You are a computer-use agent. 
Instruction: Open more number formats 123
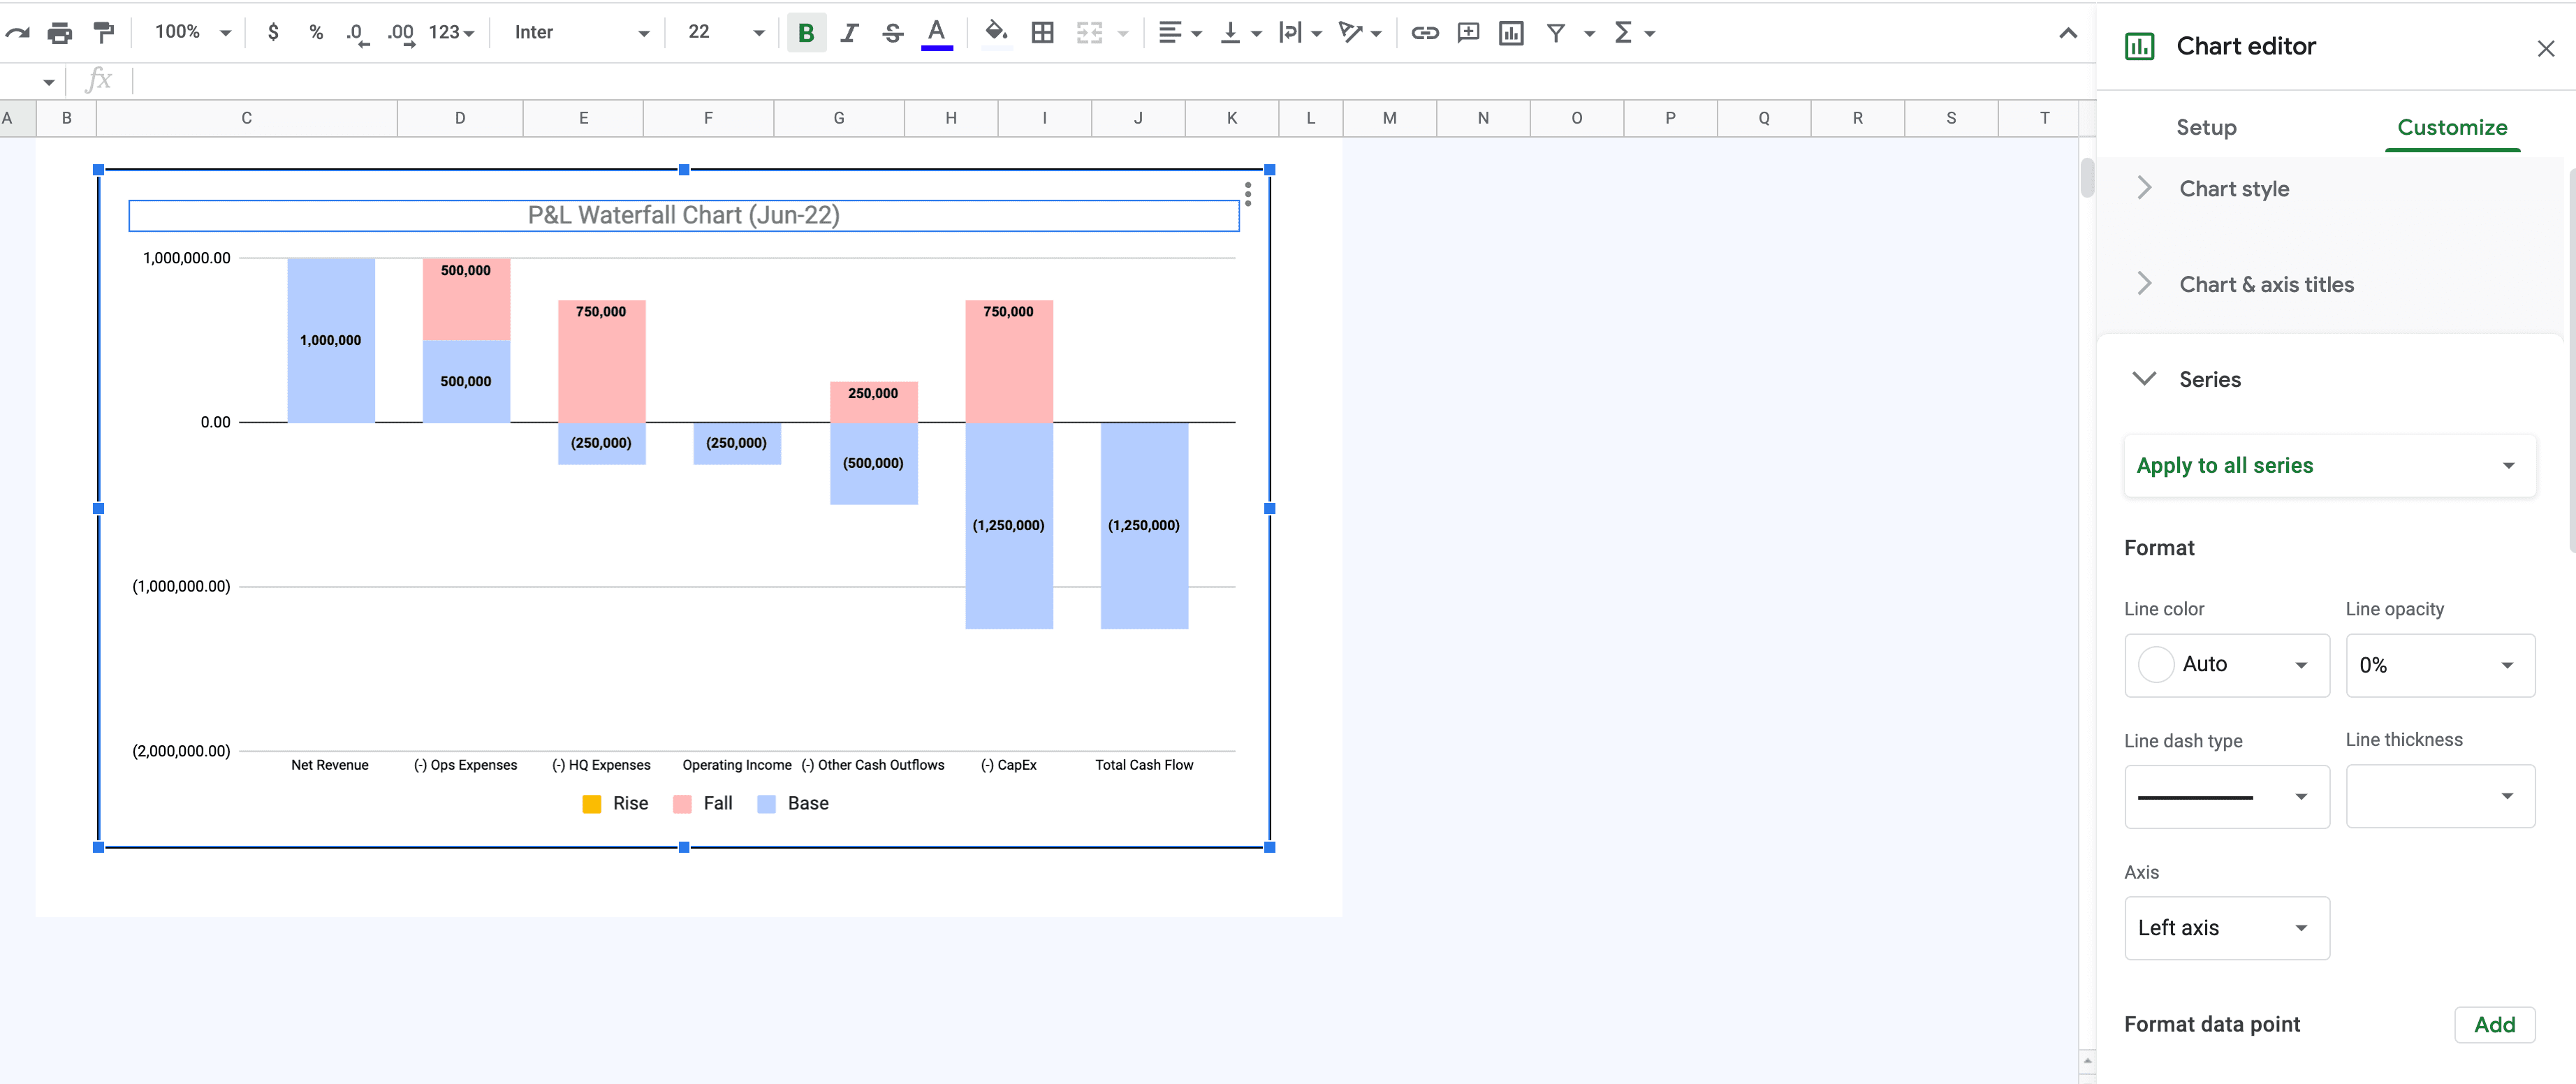pos(451,33)
